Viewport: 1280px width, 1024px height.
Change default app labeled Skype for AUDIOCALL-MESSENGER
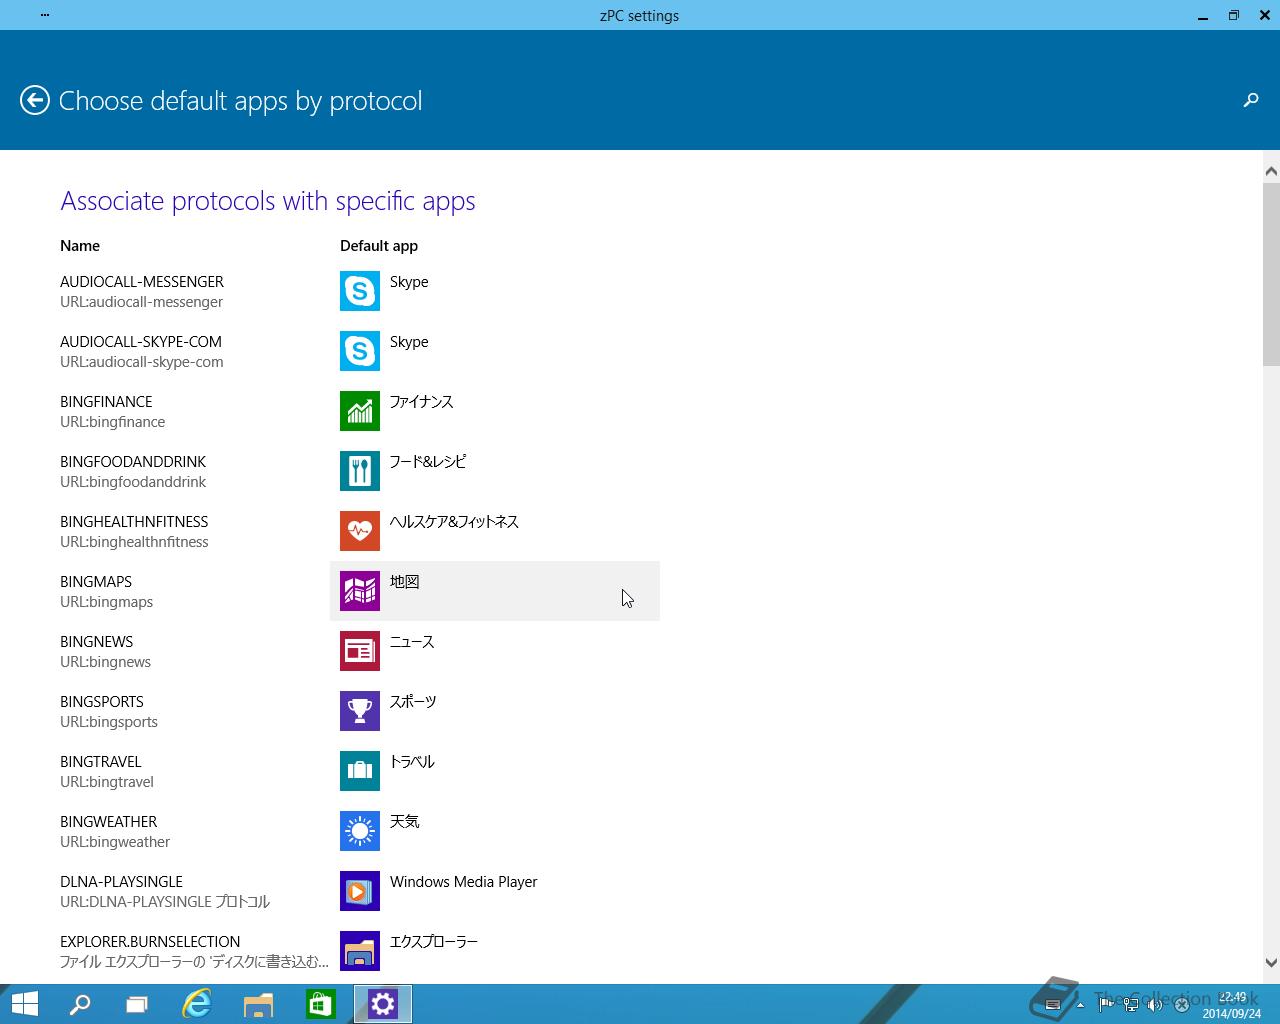click(409, 282)
